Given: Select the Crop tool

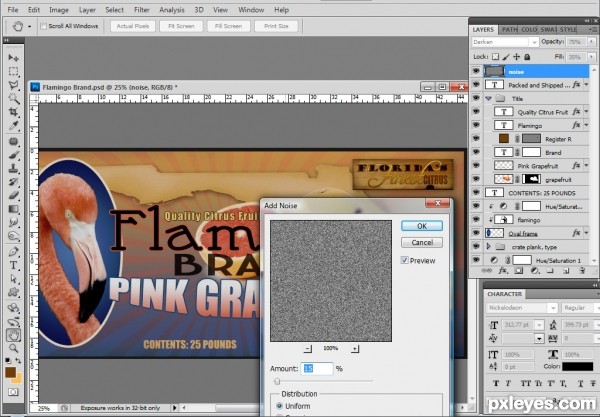Looking at the screenshot, I should 13,112.
